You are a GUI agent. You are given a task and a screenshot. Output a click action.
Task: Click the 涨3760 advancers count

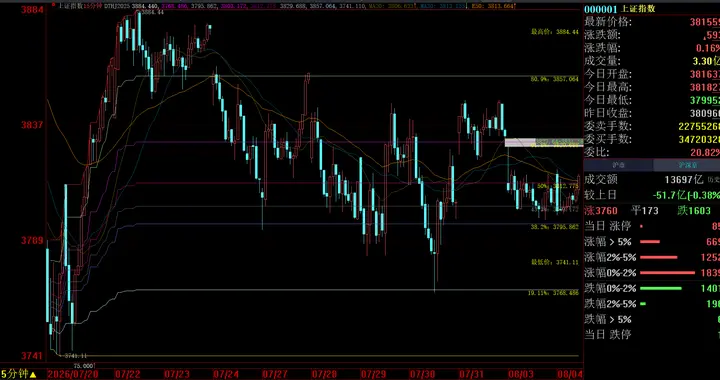tap(601, 211)
